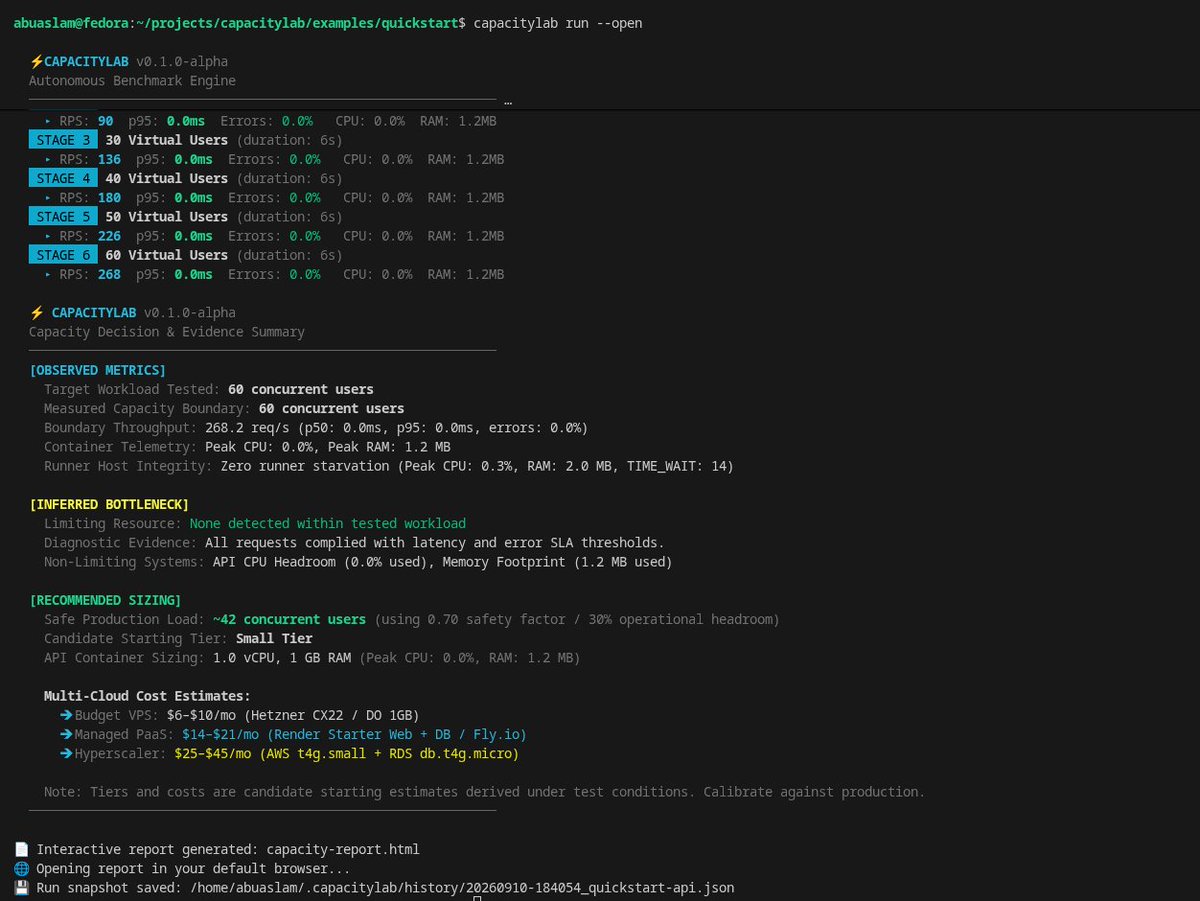The width and height of the screenshot is (1200, 901).
Task: Click the RPS value 90
Action: pyautogui.click(x=105, y=121)
